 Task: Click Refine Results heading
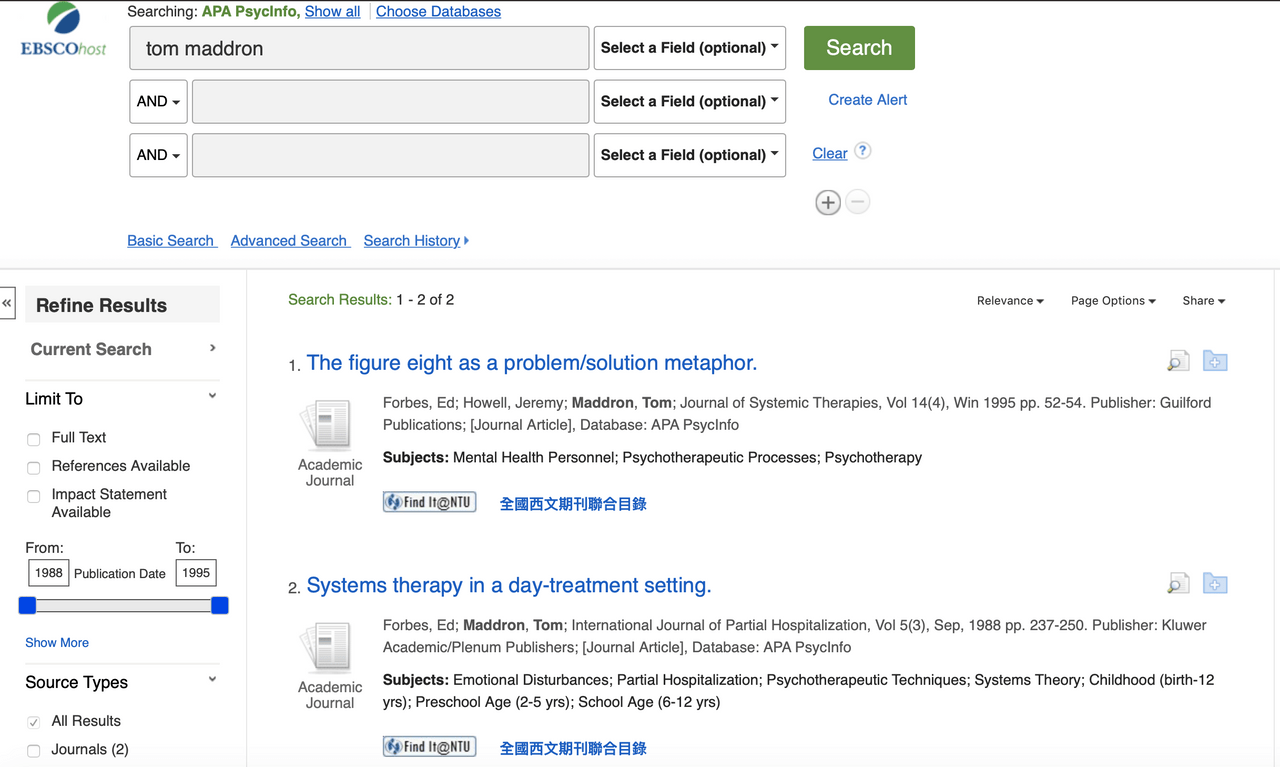101,305
